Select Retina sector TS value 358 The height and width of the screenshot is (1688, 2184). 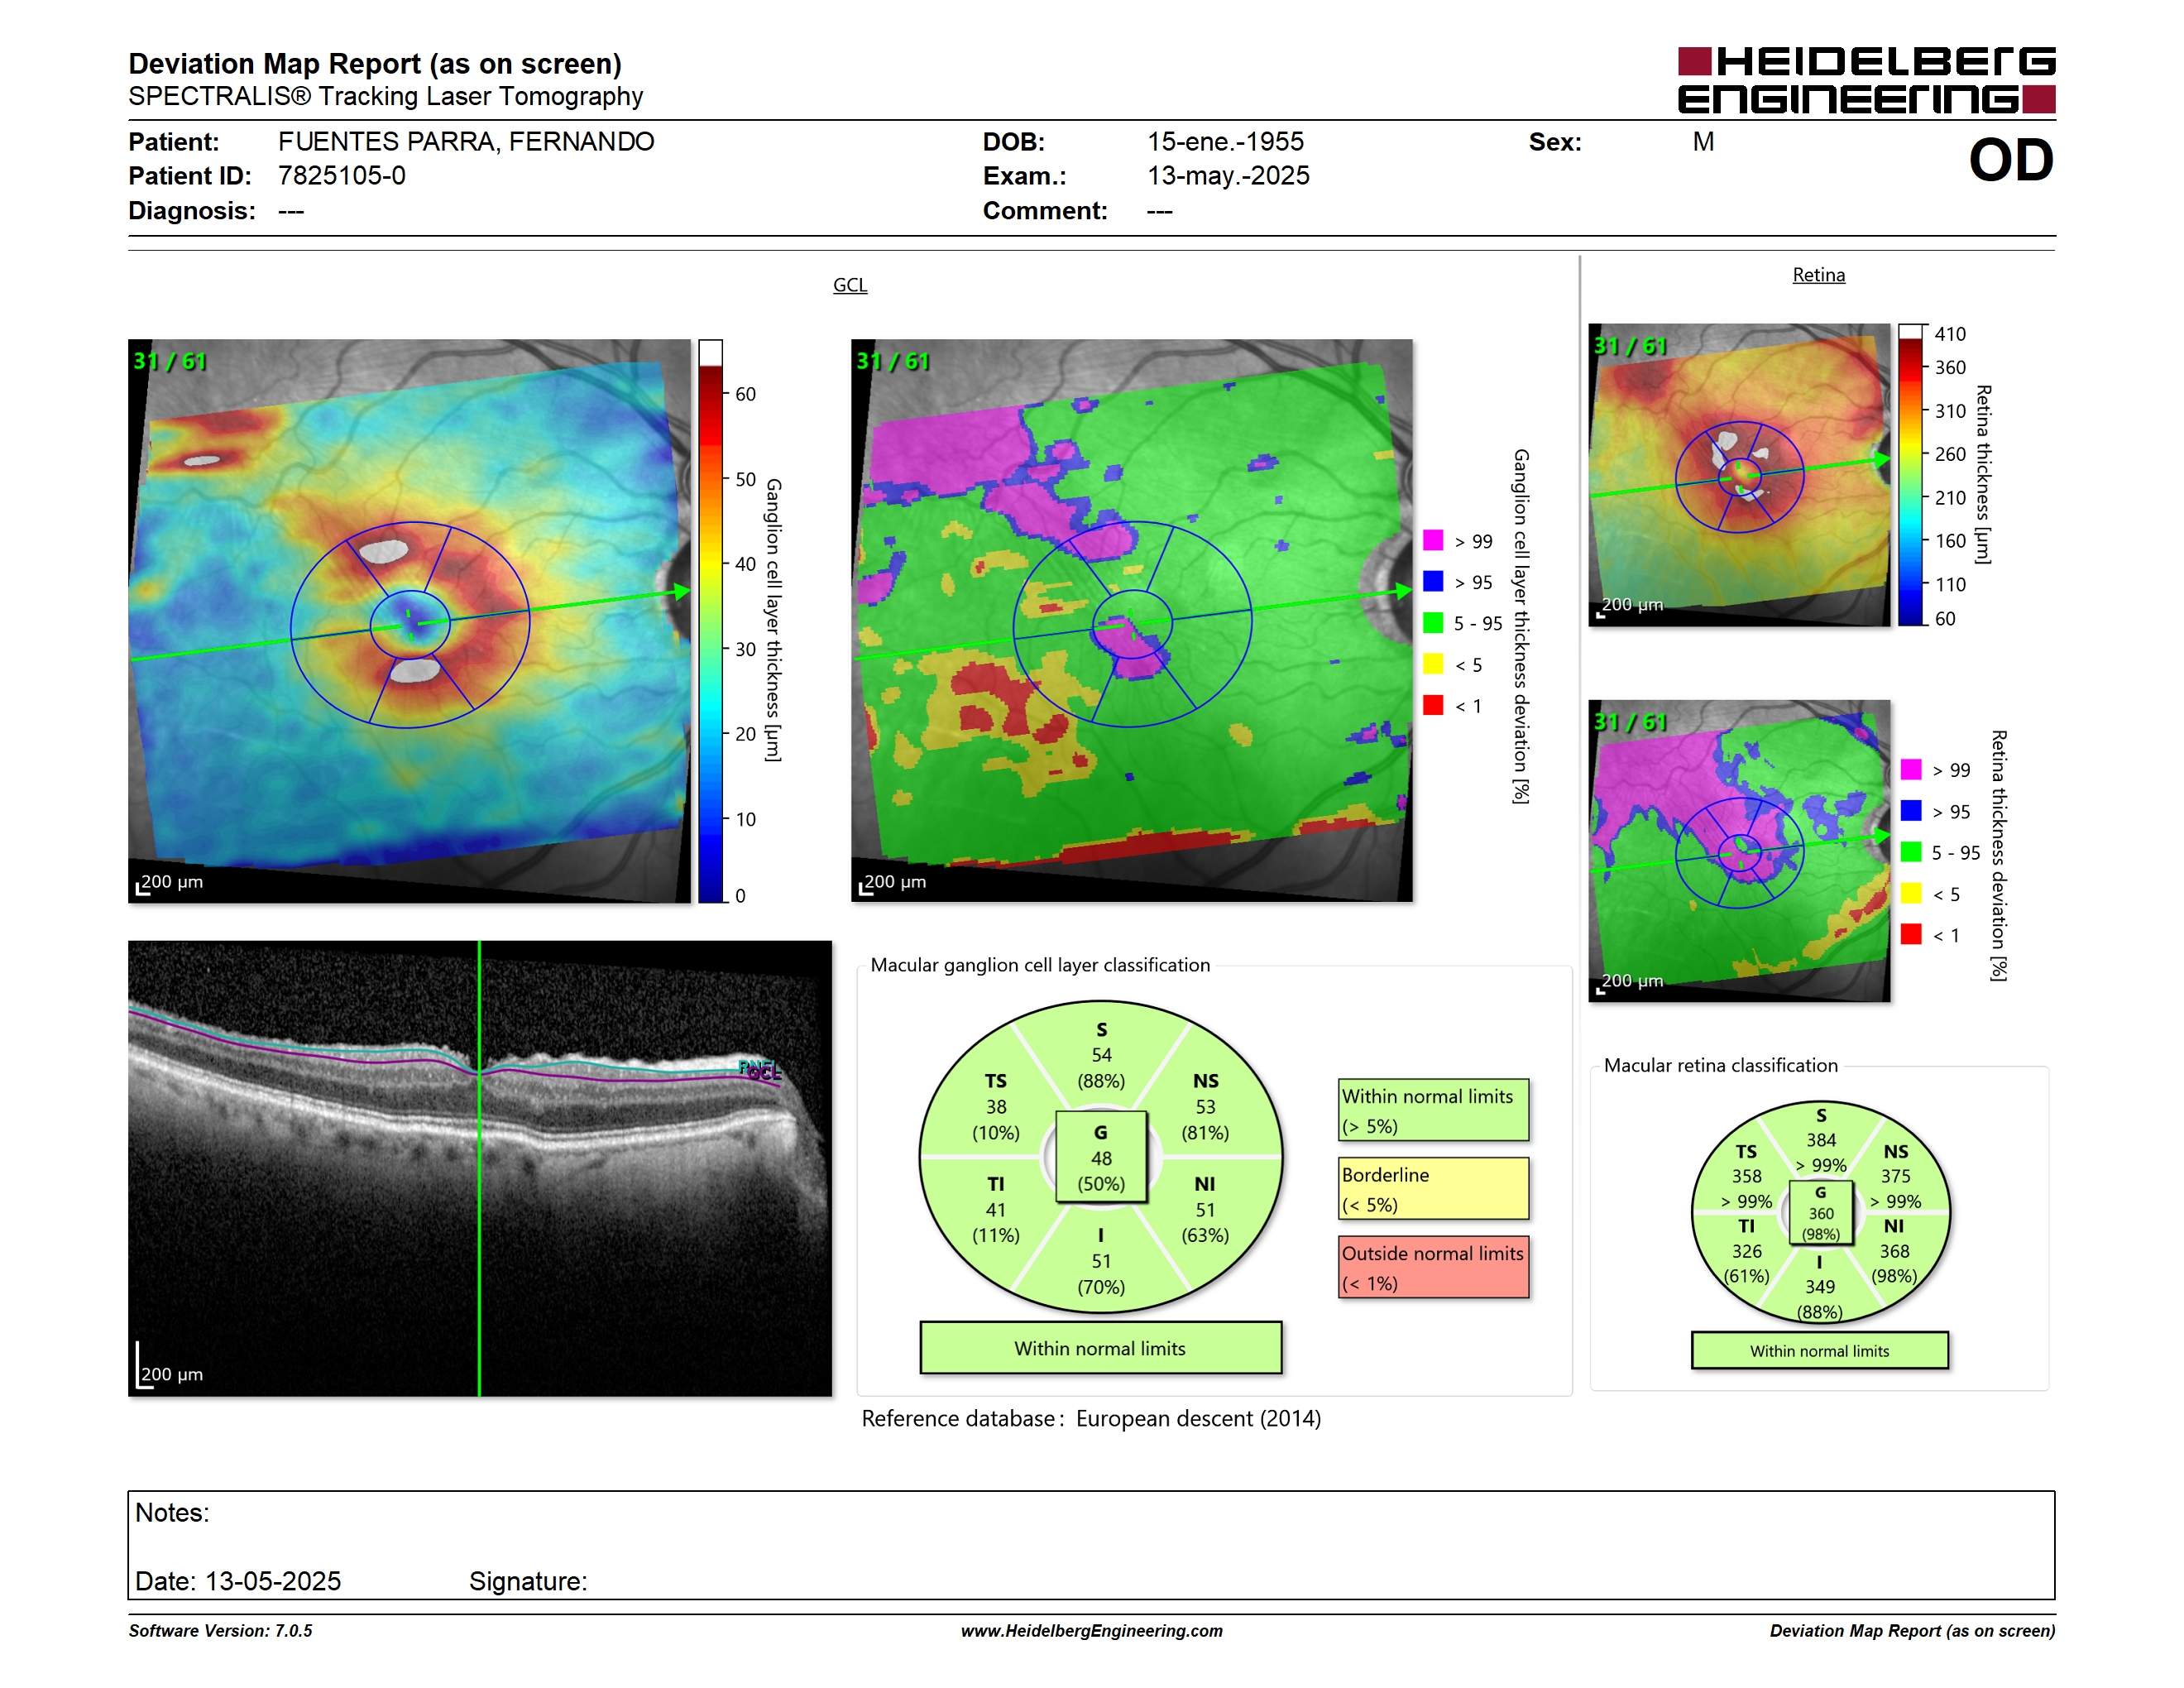pyautogui.click(x=1747, y=1176)
